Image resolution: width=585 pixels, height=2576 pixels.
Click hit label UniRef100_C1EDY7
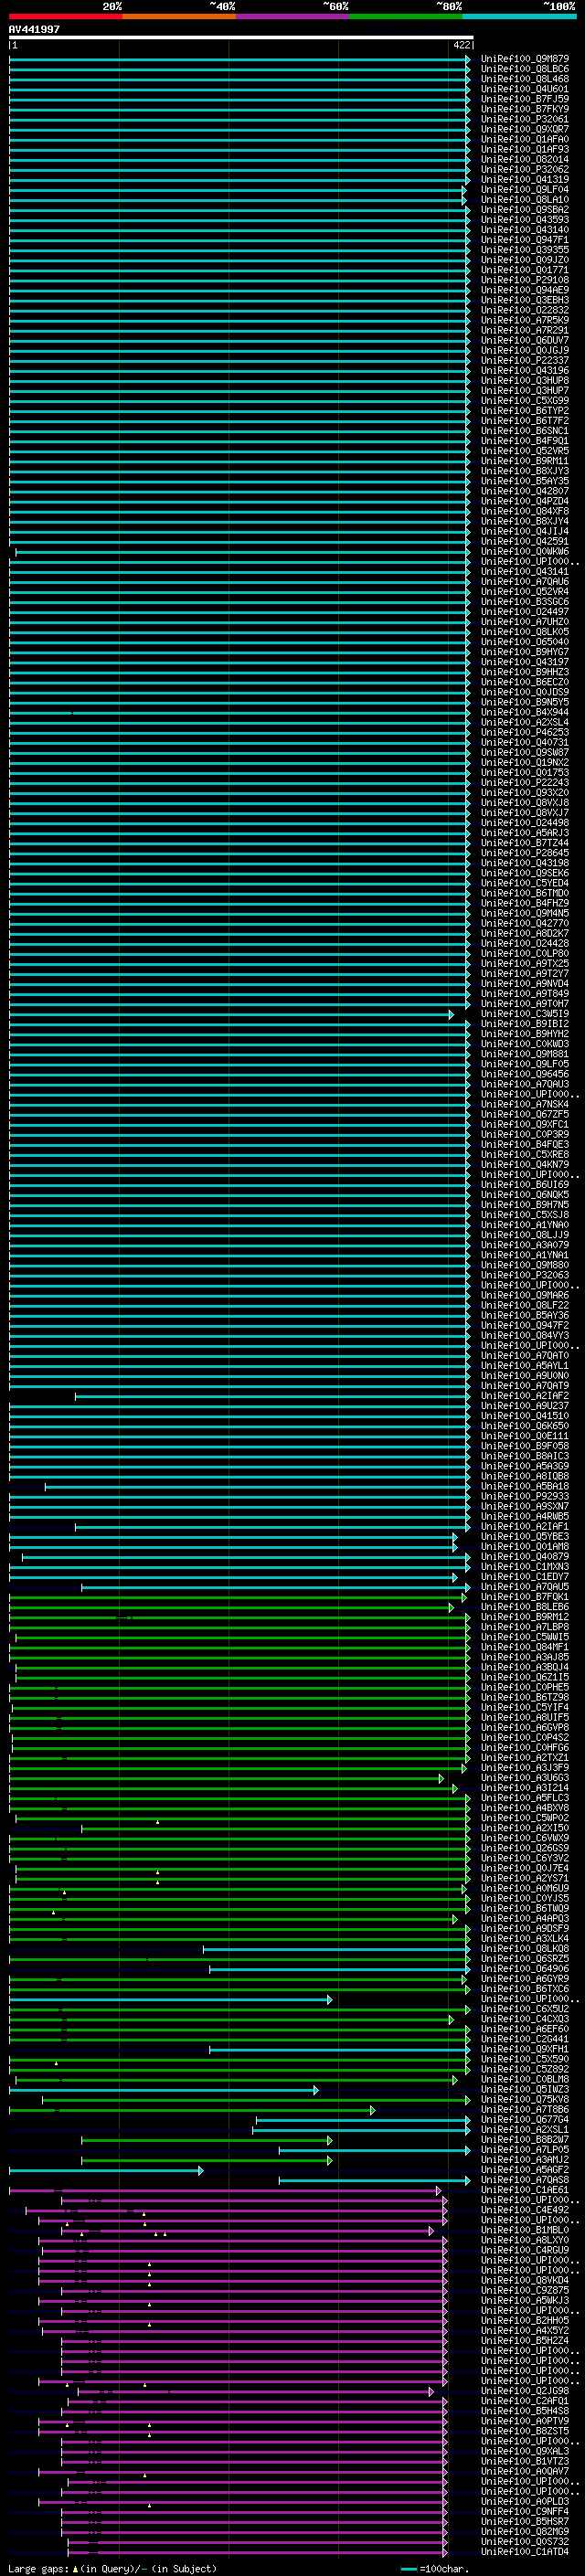524,1577
